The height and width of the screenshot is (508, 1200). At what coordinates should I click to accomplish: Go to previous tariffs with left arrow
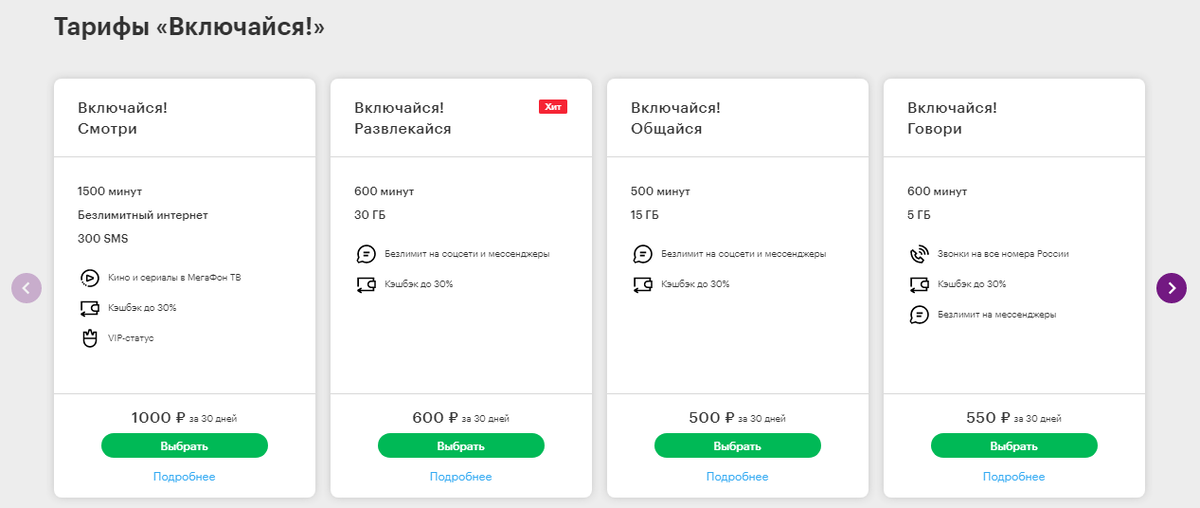pos(27,288)
